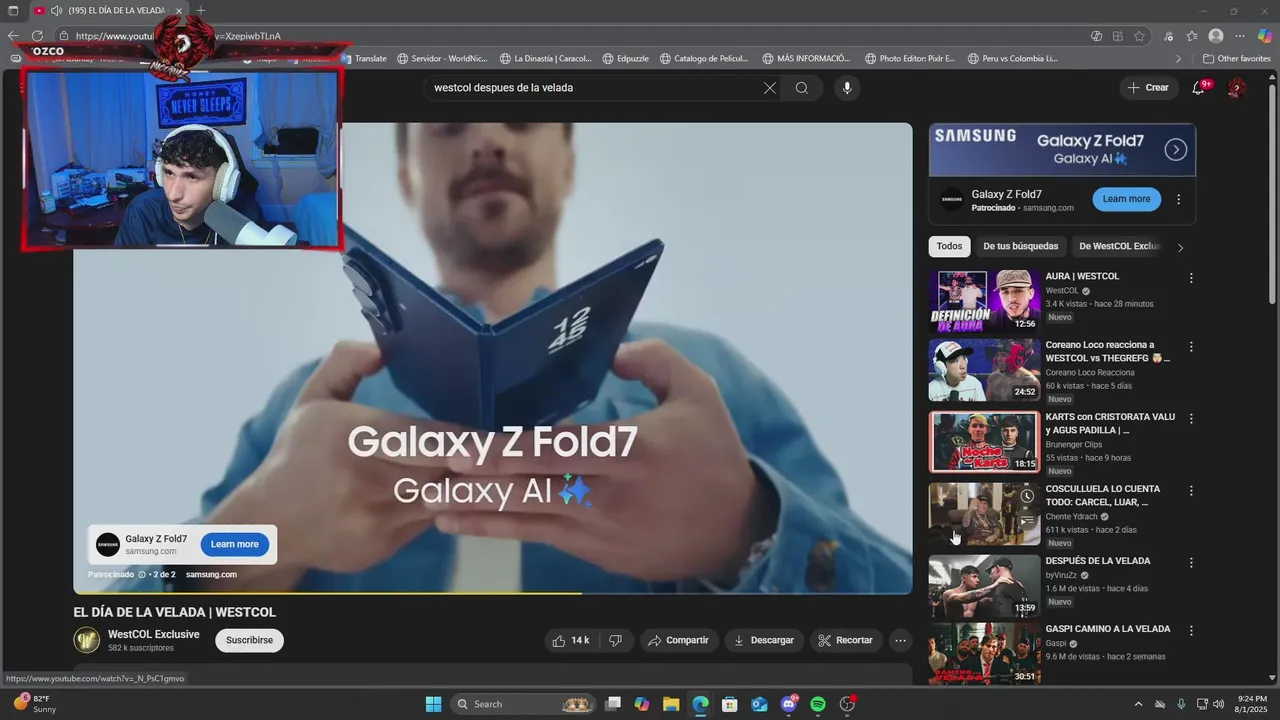
Task: Open YouTube notifications bell
Action: point(1198,88)
